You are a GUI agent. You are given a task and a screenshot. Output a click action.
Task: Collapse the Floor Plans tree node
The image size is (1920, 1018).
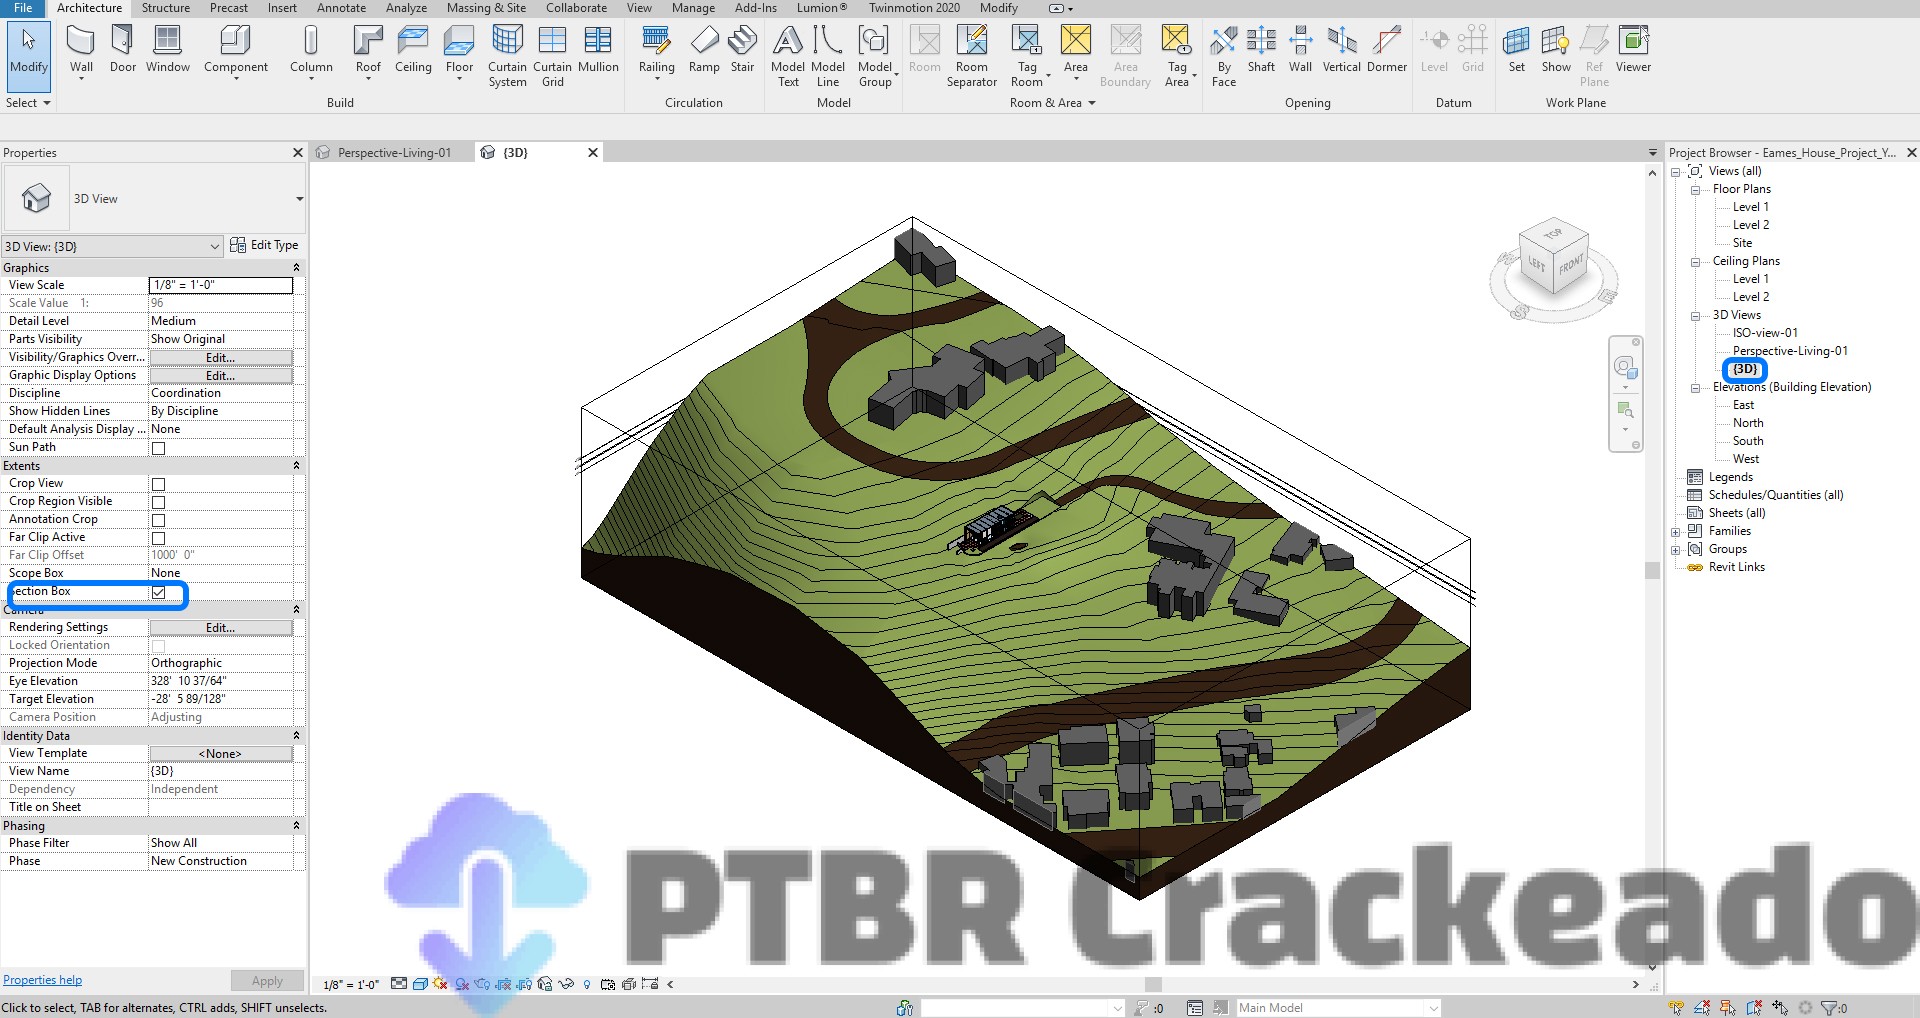(1695, 190)
